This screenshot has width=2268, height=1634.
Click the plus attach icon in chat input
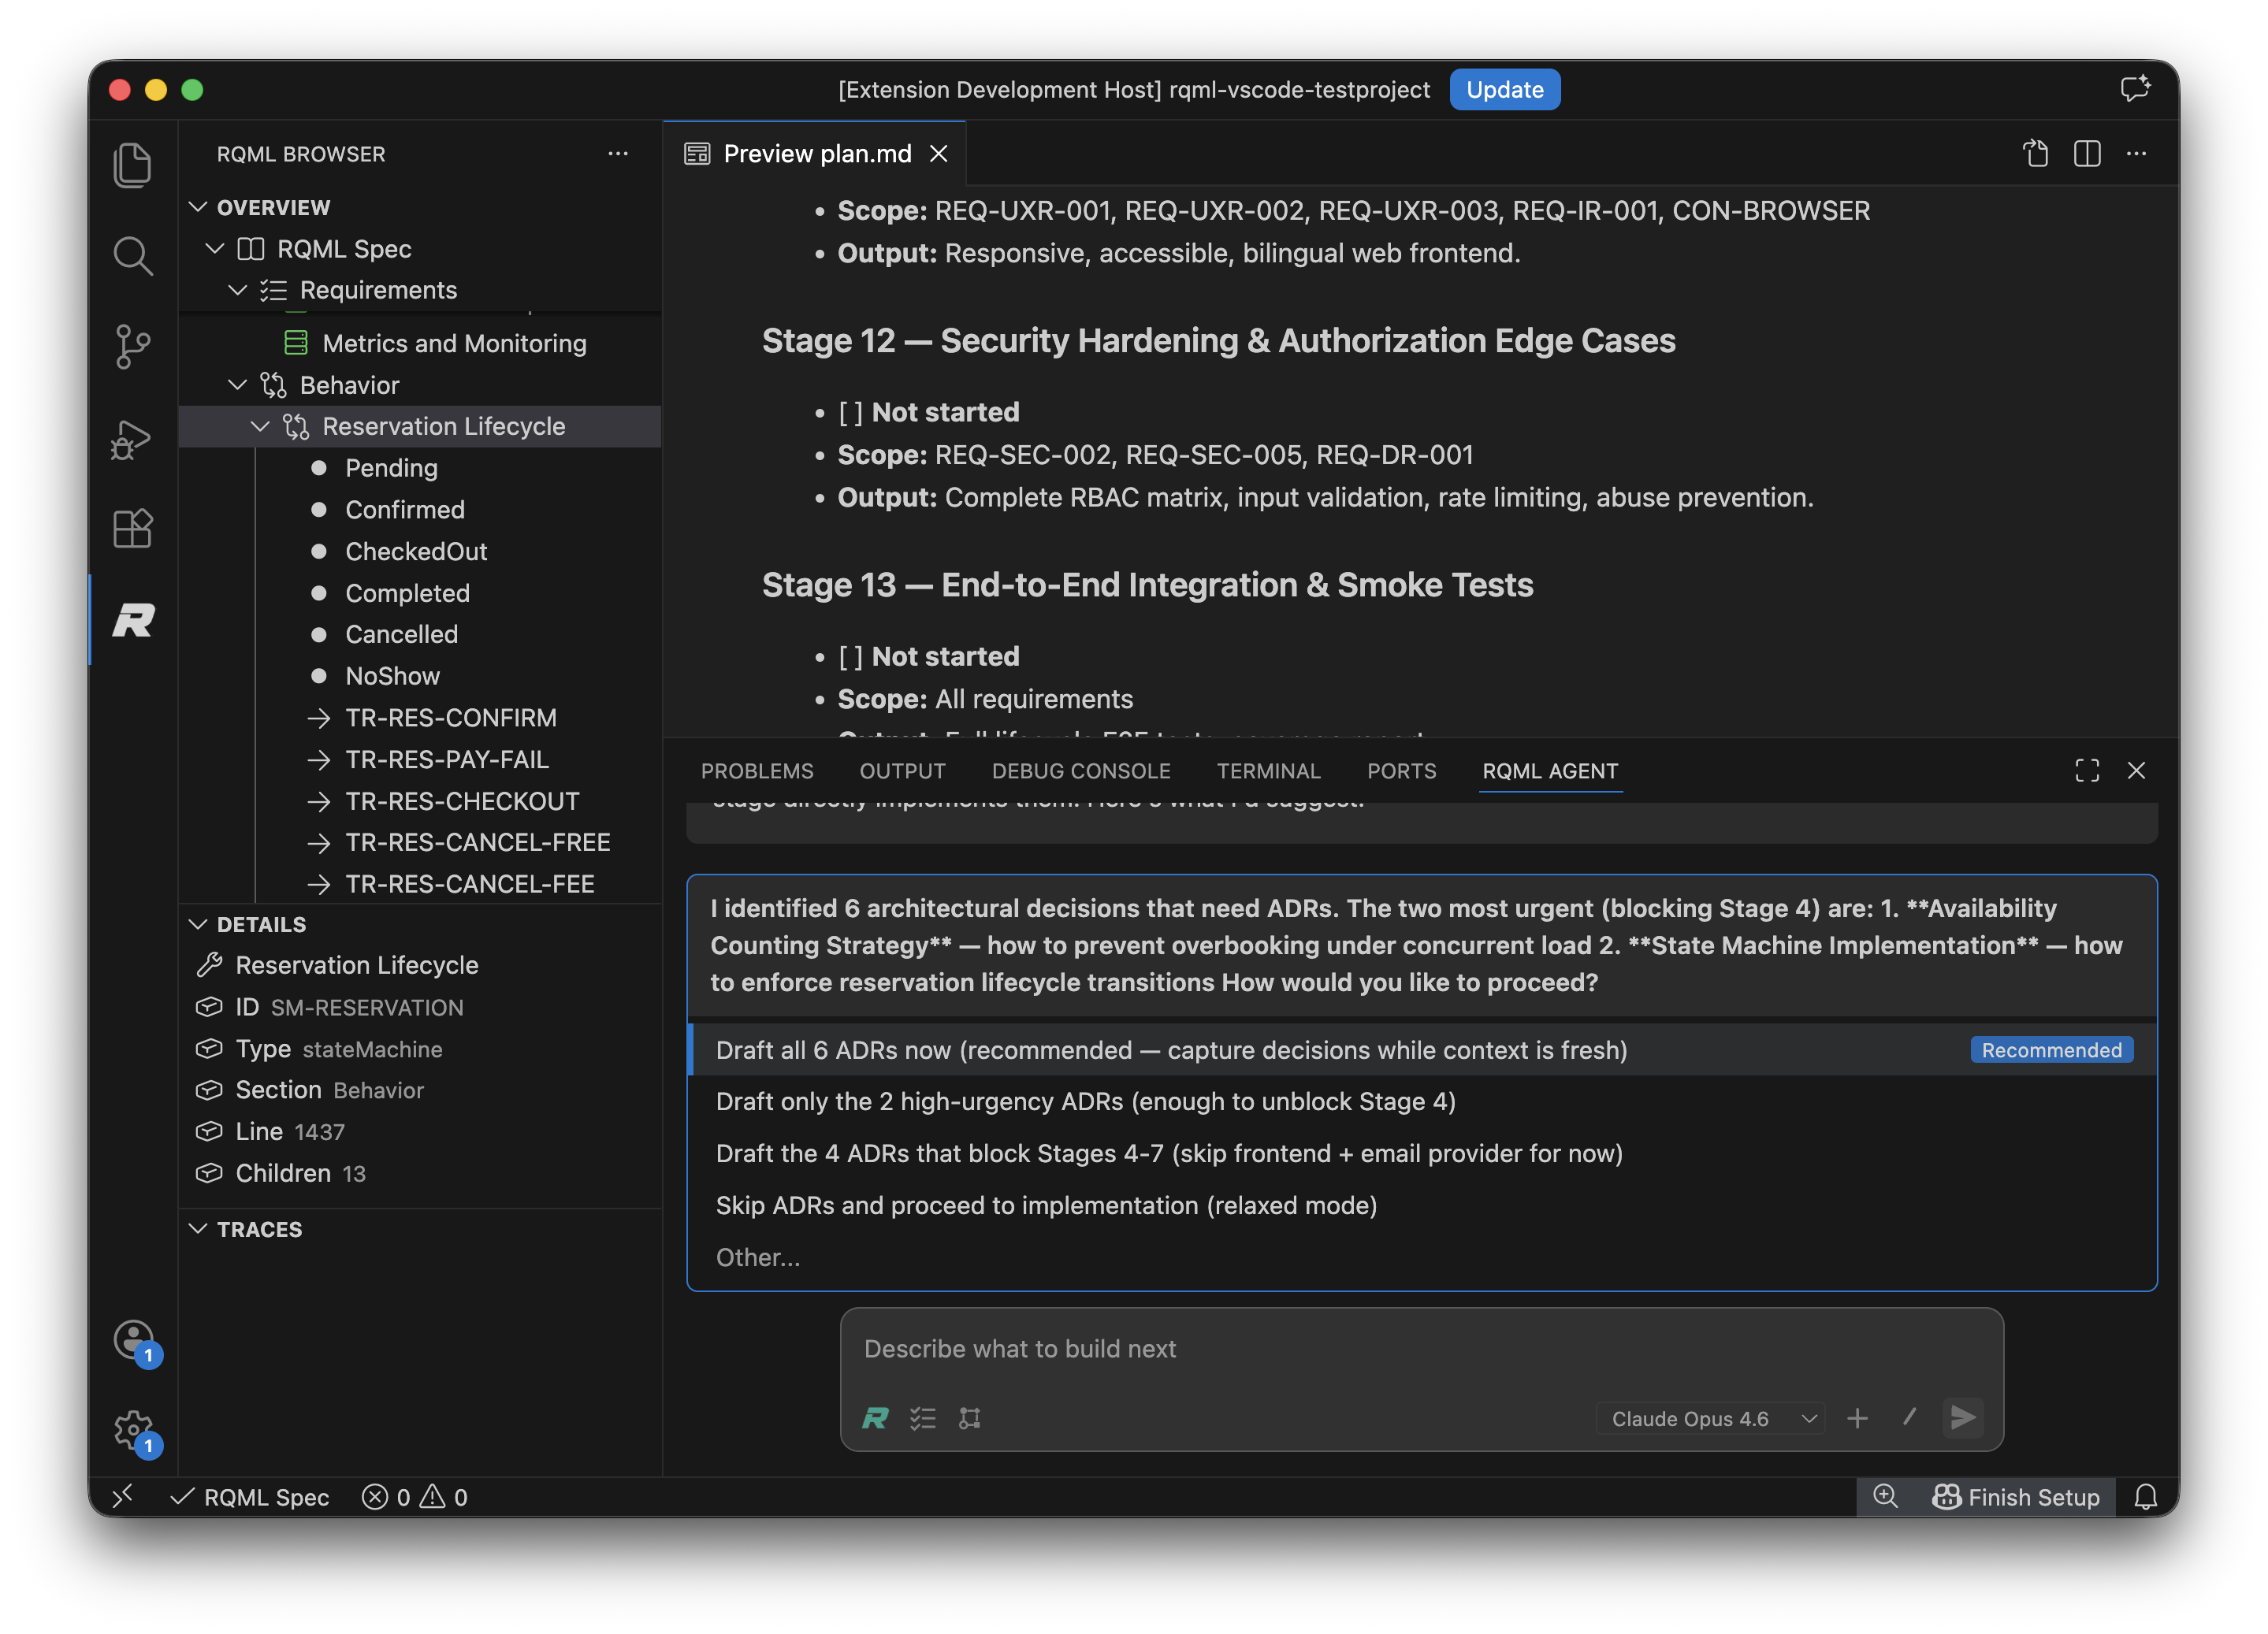[x=1857, y=1418]
